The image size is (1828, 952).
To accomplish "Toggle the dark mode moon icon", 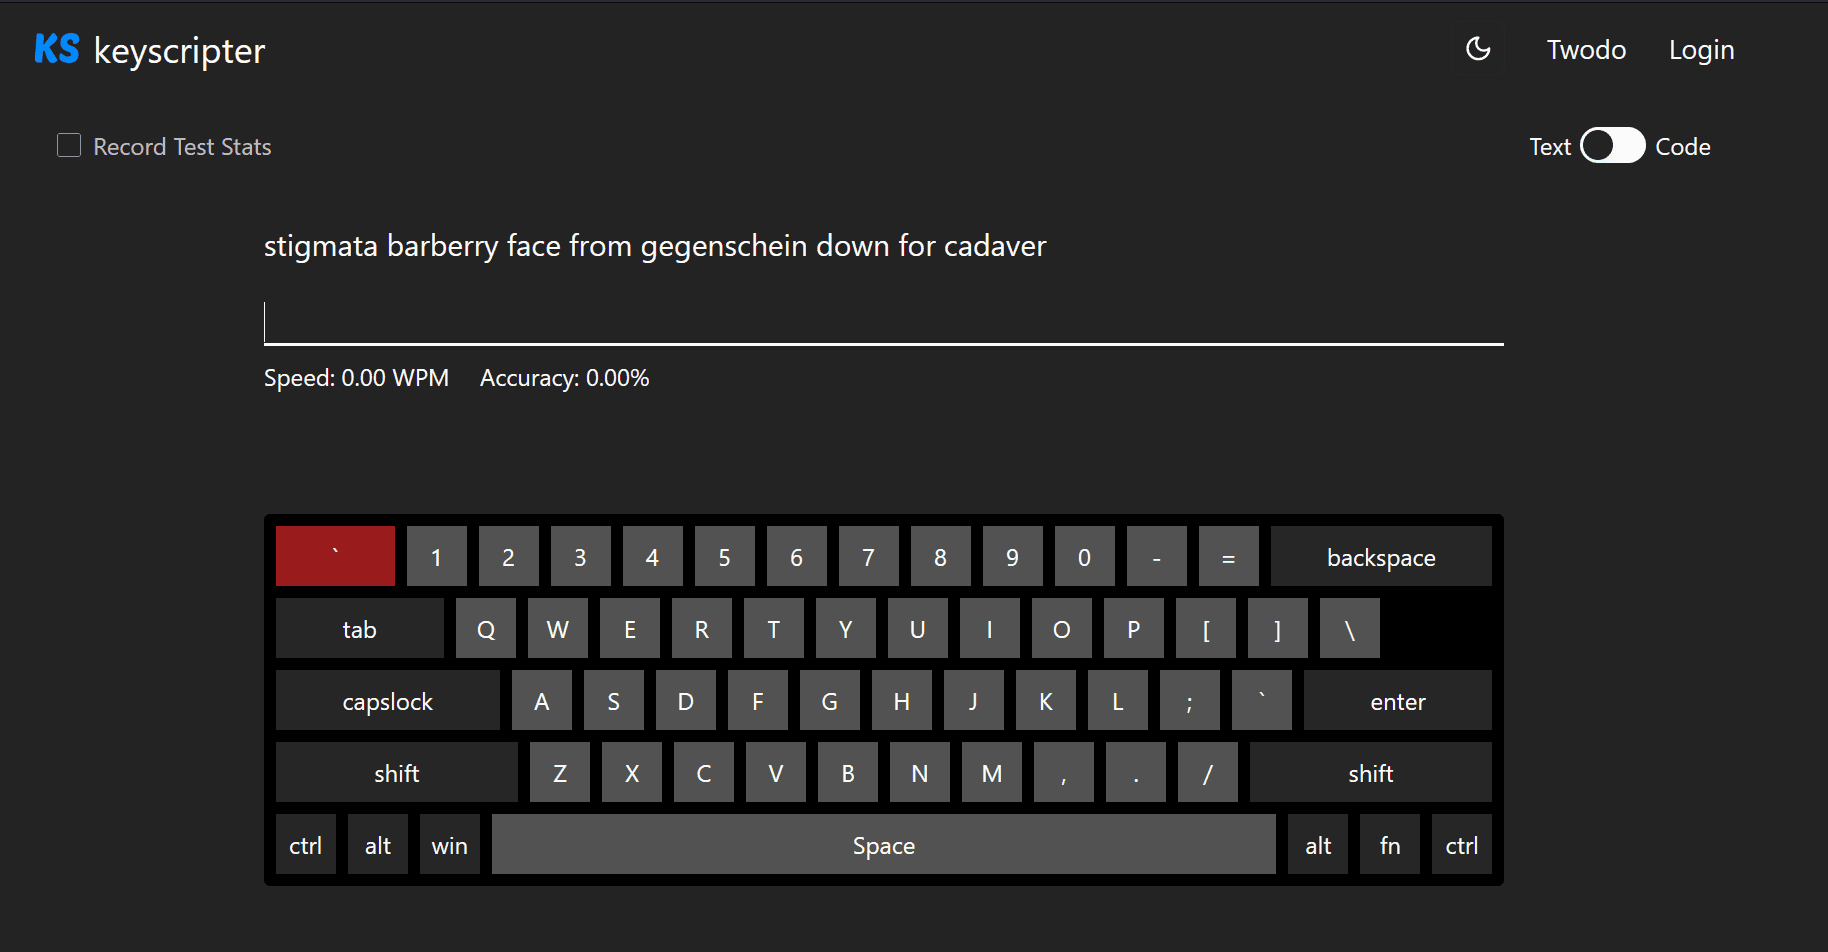I will tap(1478, 49).
